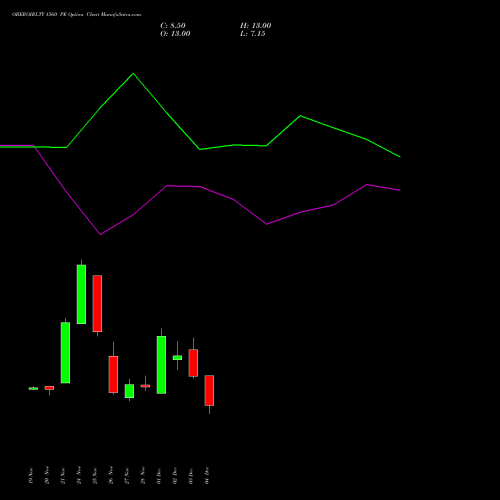Select the 25 Nov date label
The image size is (500, 500).
click(x=95, y=476)
